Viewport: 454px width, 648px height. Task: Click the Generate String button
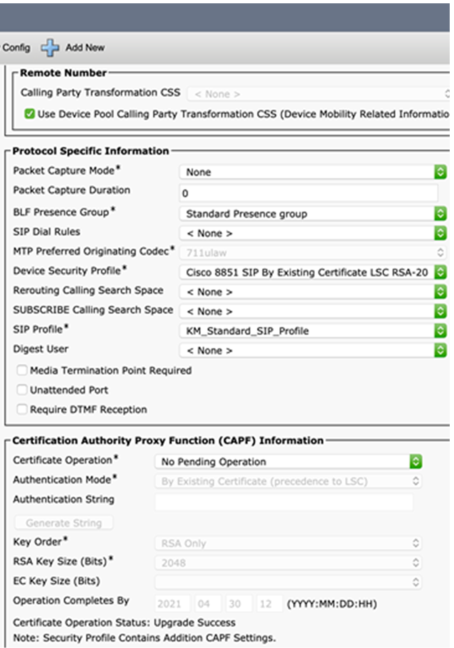[x=64, y=523]
